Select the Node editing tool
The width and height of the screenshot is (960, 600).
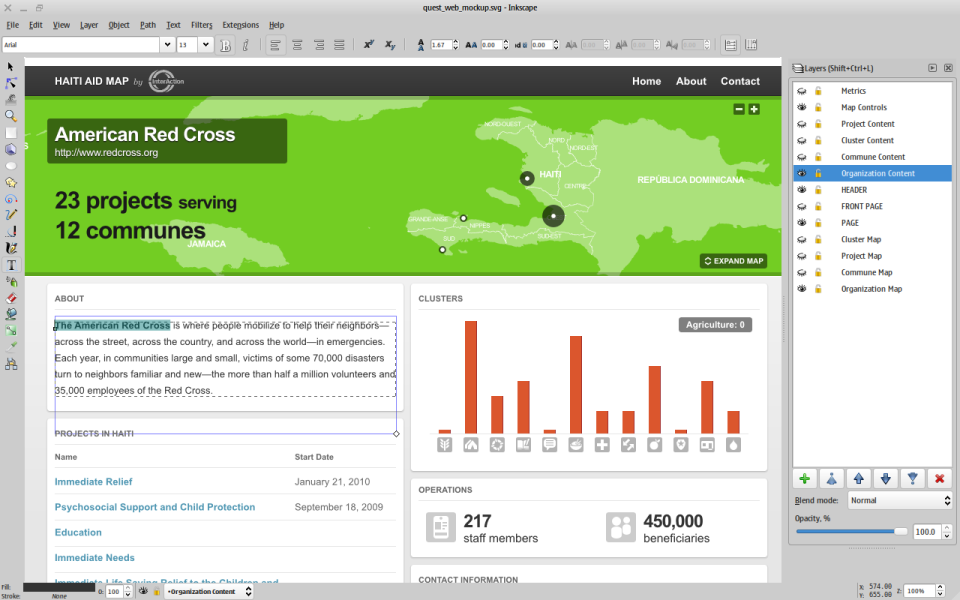pyautogui.click(x=11, y=82)
